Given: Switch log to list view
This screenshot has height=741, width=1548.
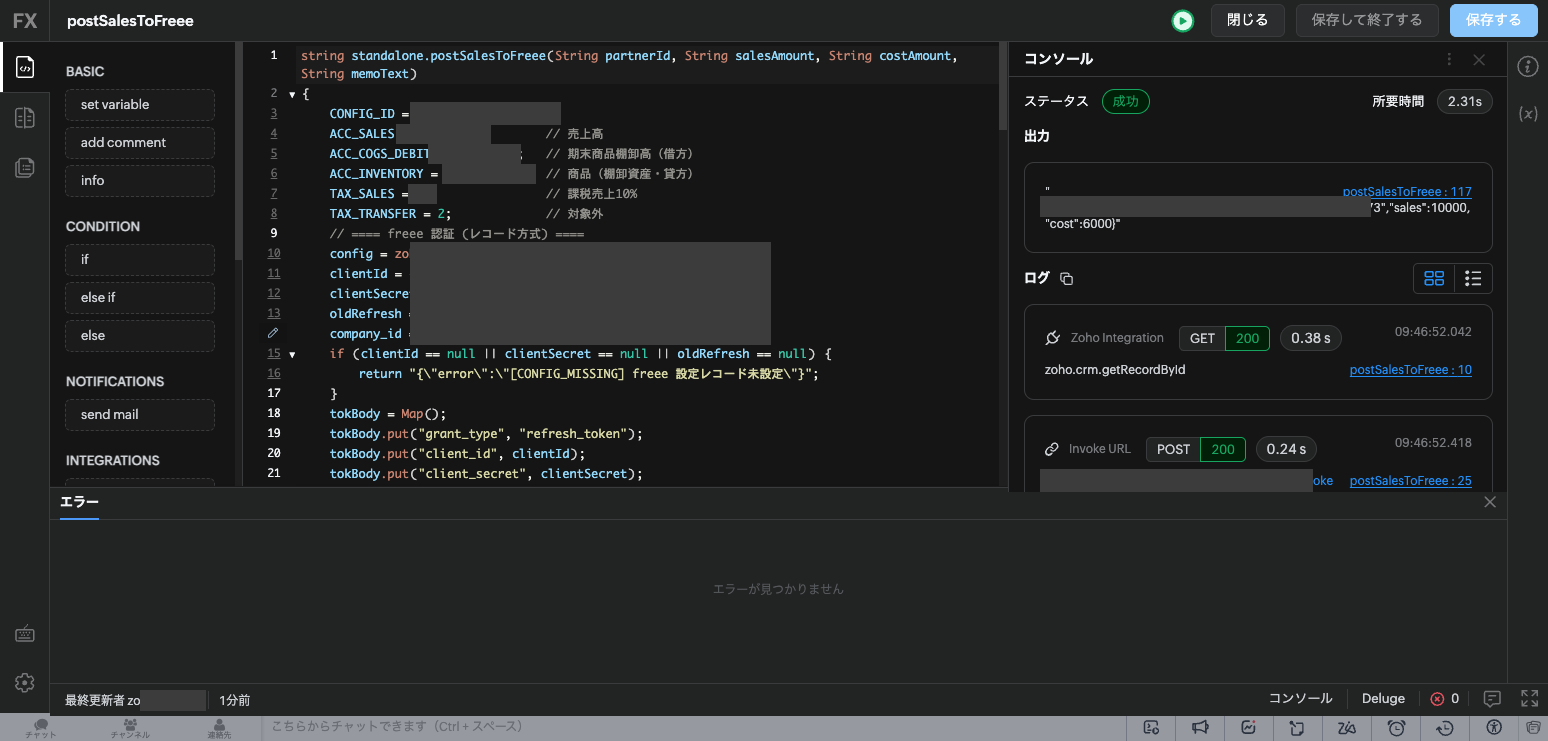Looking at the screenshot, I should tap(1472, 279).
